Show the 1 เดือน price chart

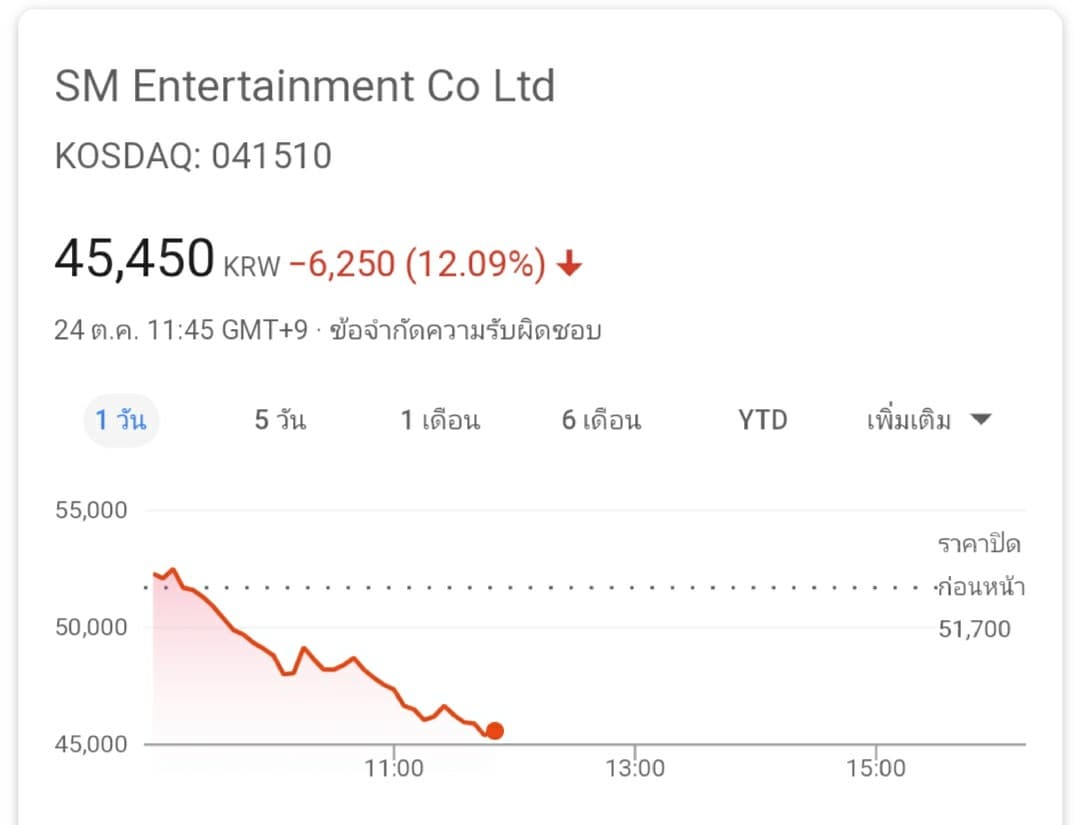click(x=441, y=420)
